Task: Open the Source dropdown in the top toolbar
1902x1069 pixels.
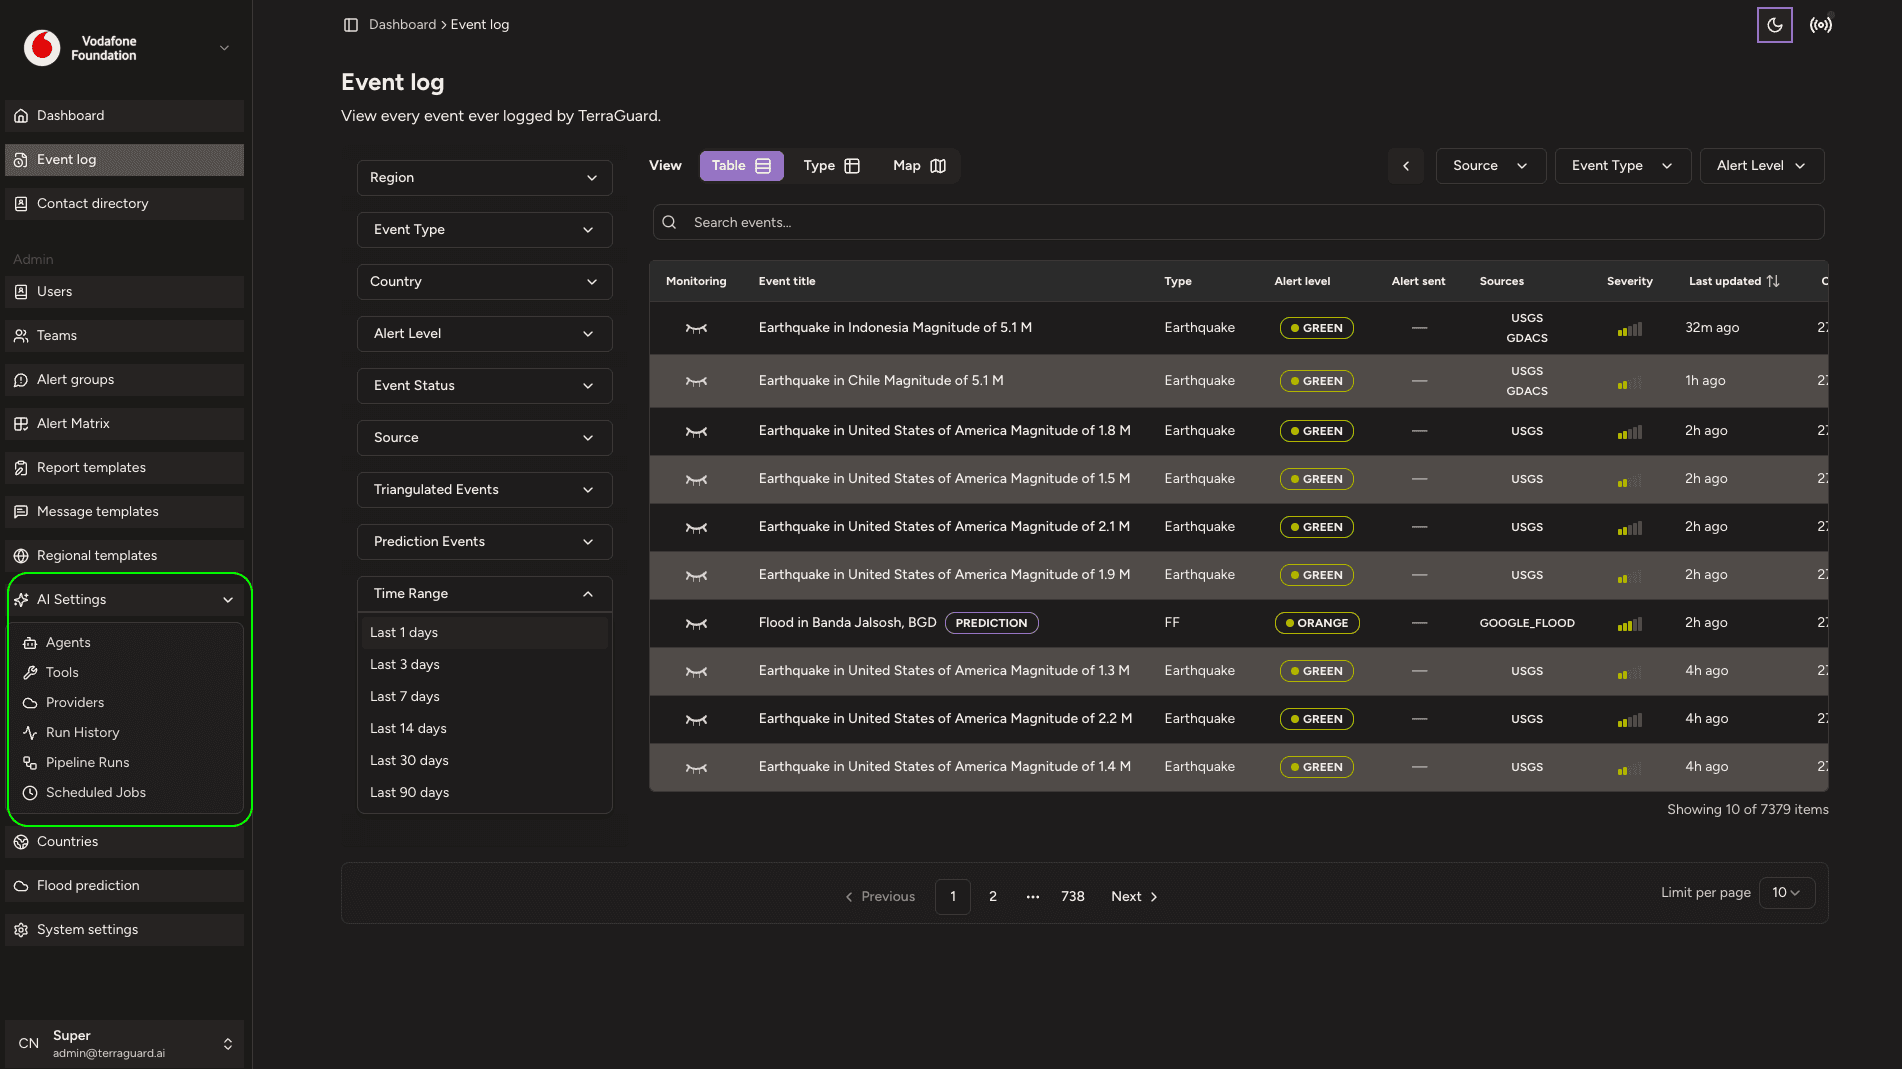Action: point(1491,166)
